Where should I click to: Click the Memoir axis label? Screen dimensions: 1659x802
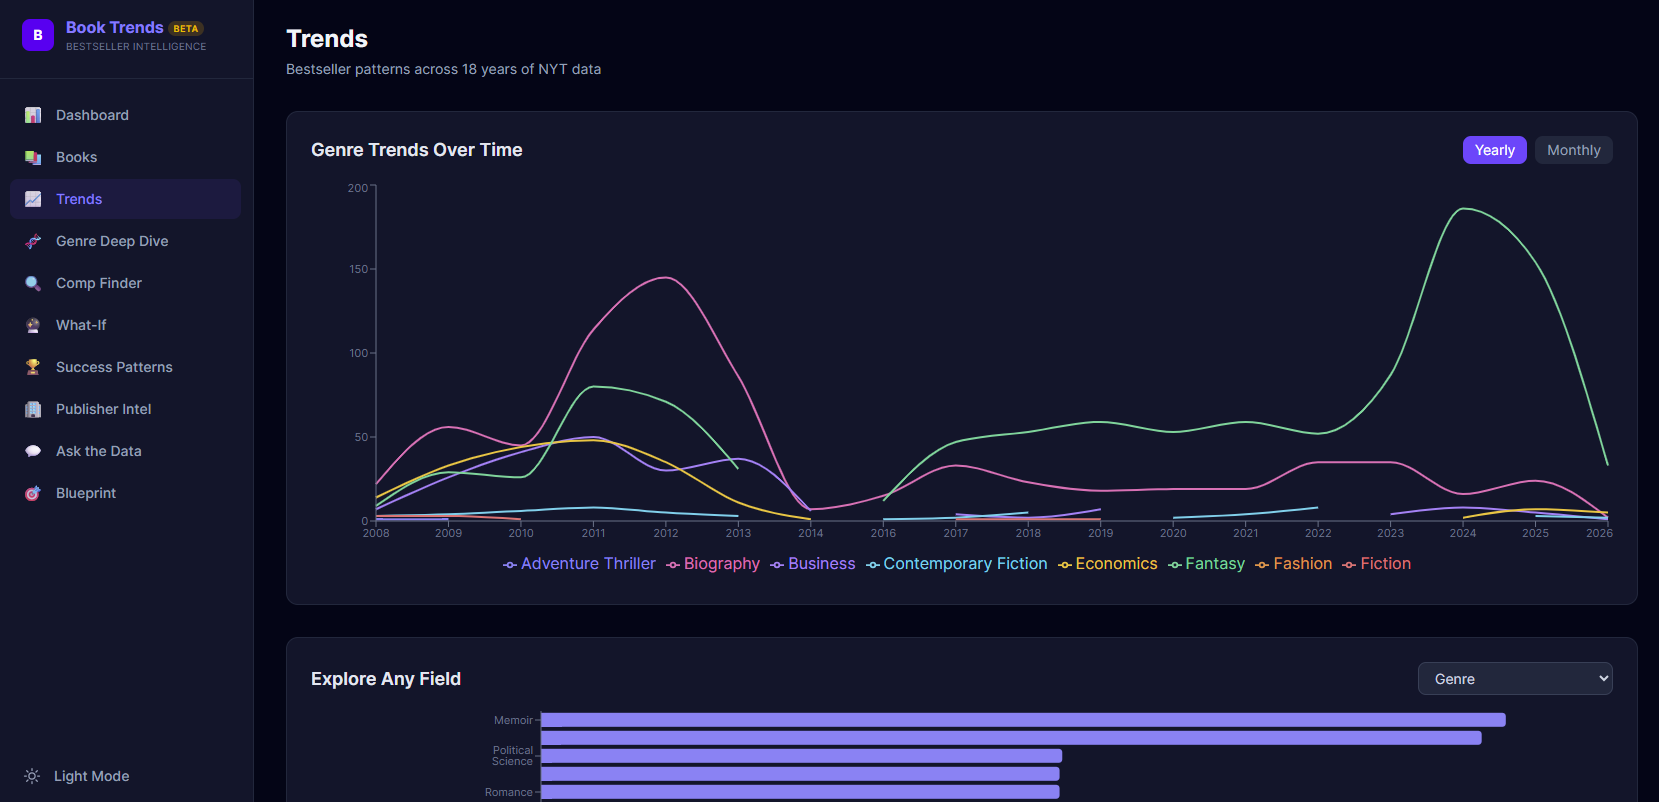click(513, 720)
